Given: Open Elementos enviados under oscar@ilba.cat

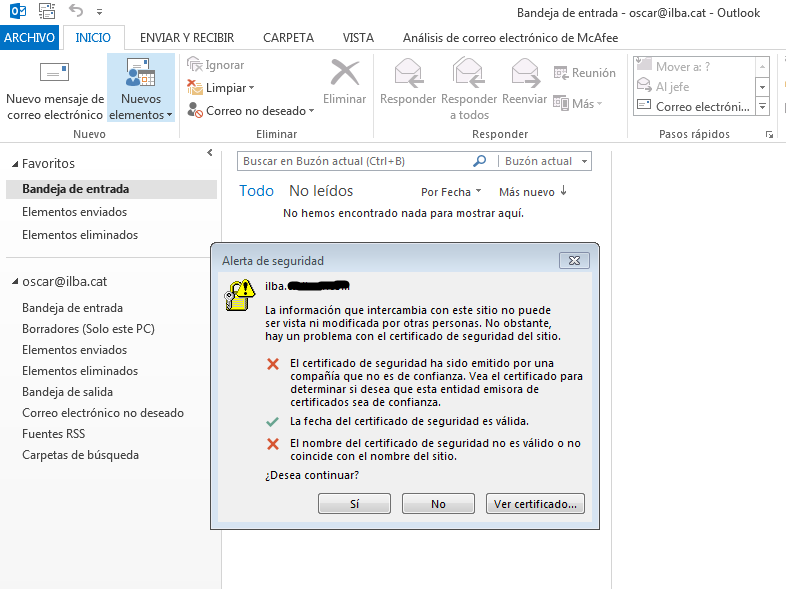Looking at the screenshot, I should (x=74, y=350).
